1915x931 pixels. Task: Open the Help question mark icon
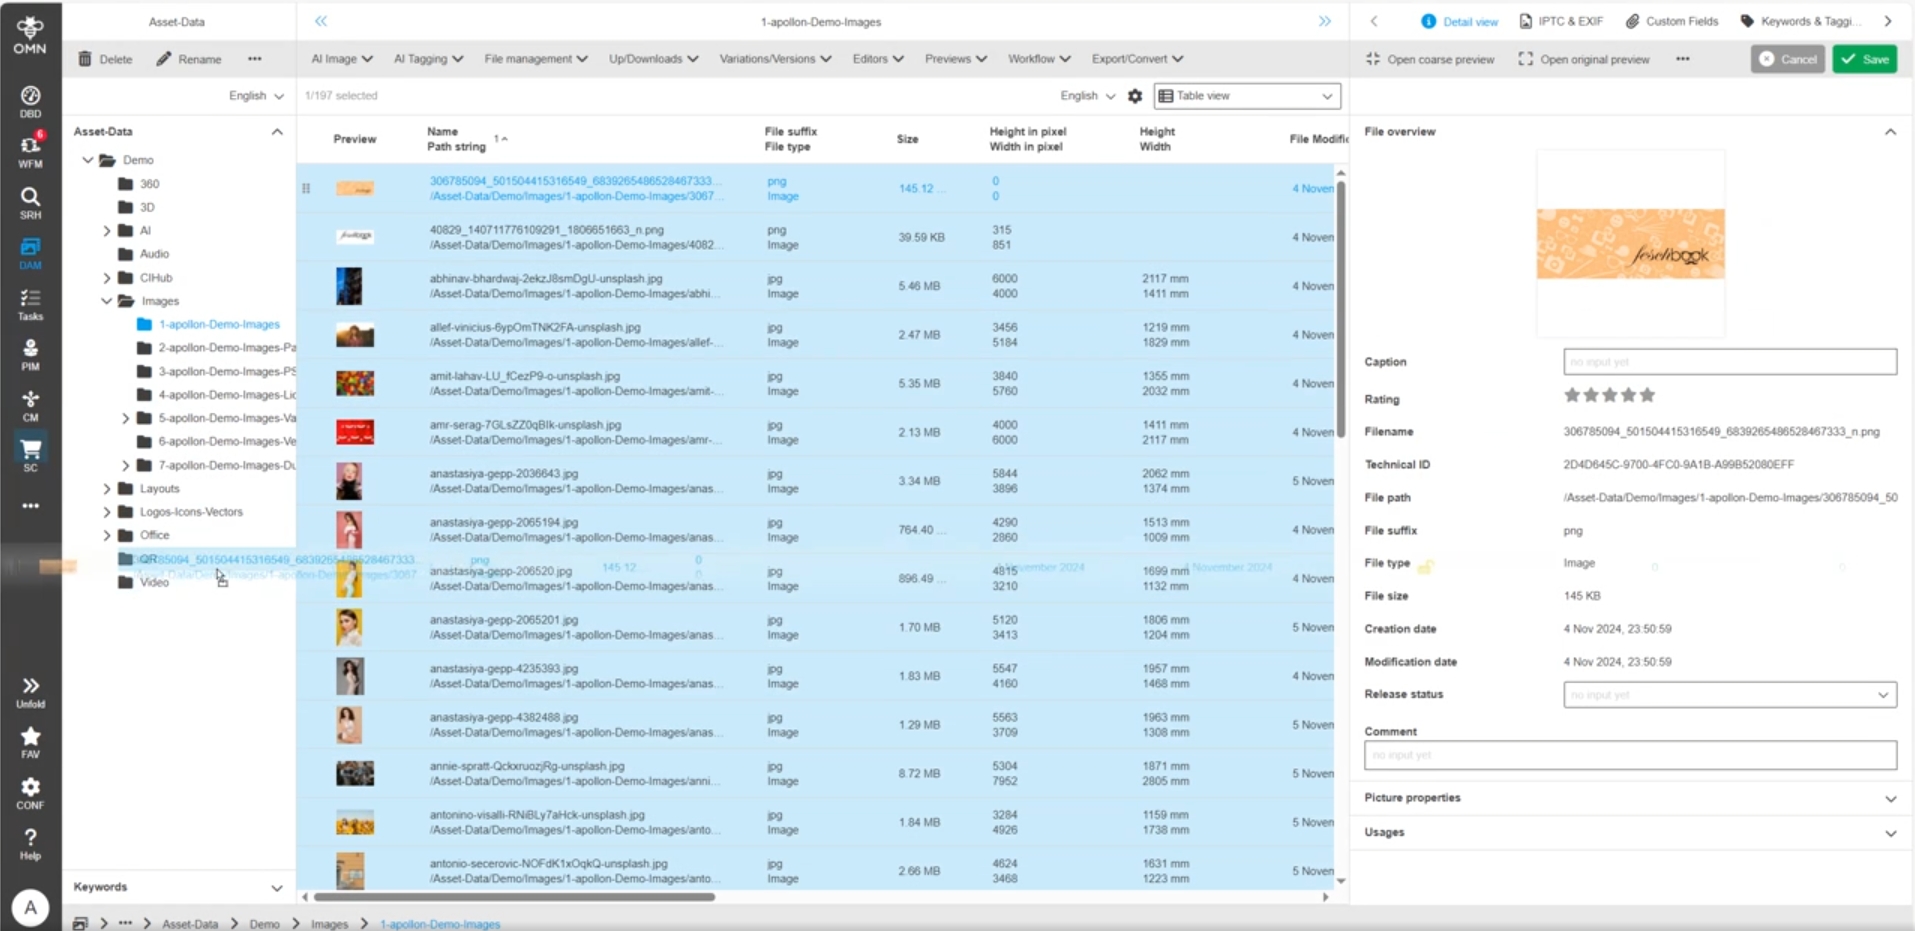(x=30, y=843)
